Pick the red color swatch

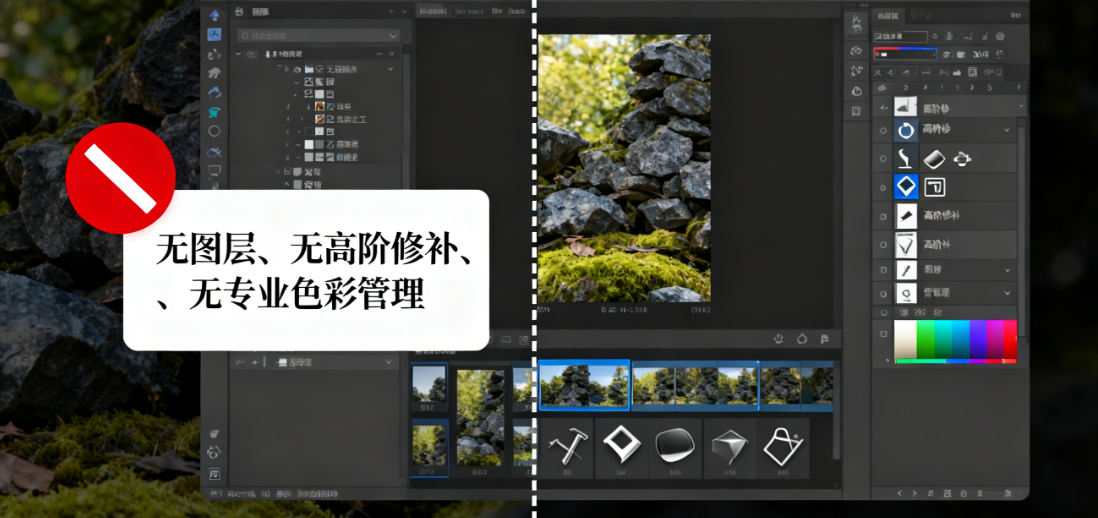point(1010,339)
